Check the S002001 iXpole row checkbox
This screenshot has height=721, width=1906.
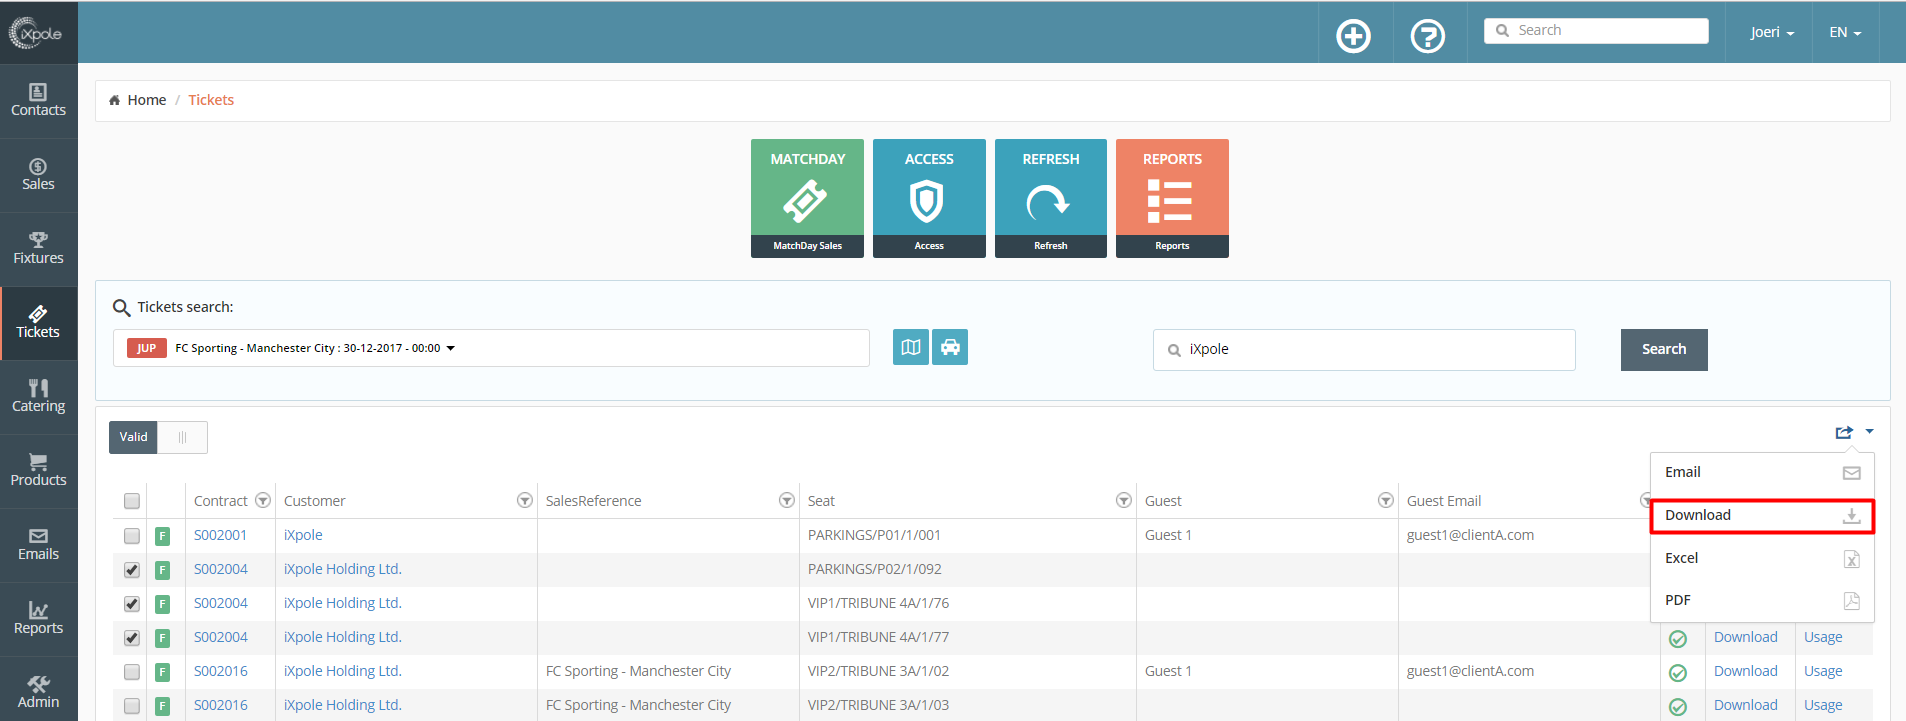(132, 536)
